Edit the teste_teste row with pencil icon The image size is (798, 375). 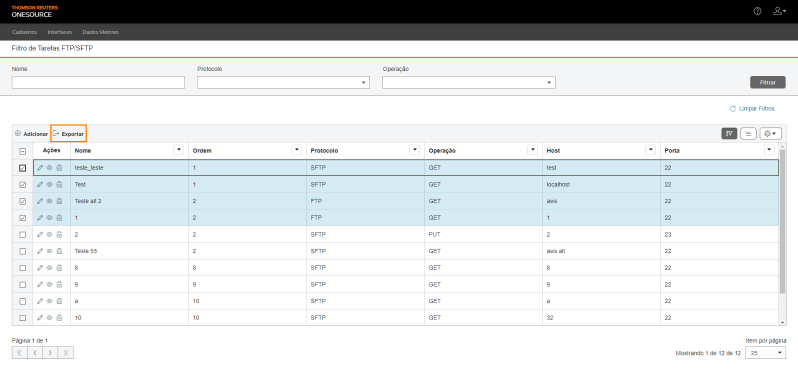click(x=40, y=167)
